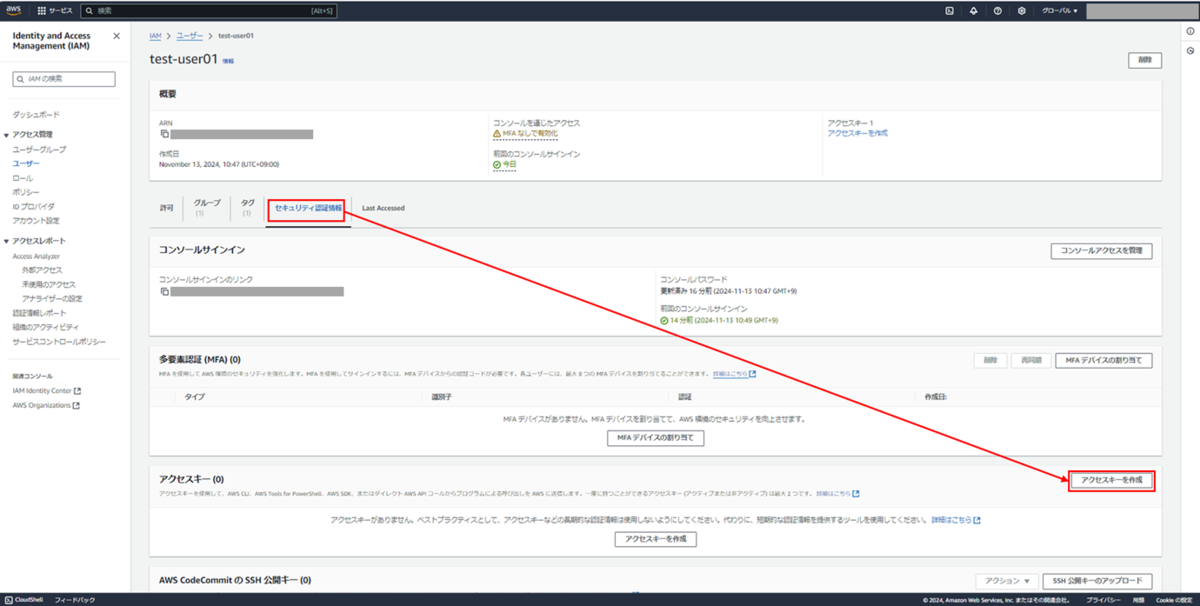Image resolution: width=1200 pixels, height=606 pixels.
Task: Open Cookie の設定 in the footer
Action: pos(1174,600)
